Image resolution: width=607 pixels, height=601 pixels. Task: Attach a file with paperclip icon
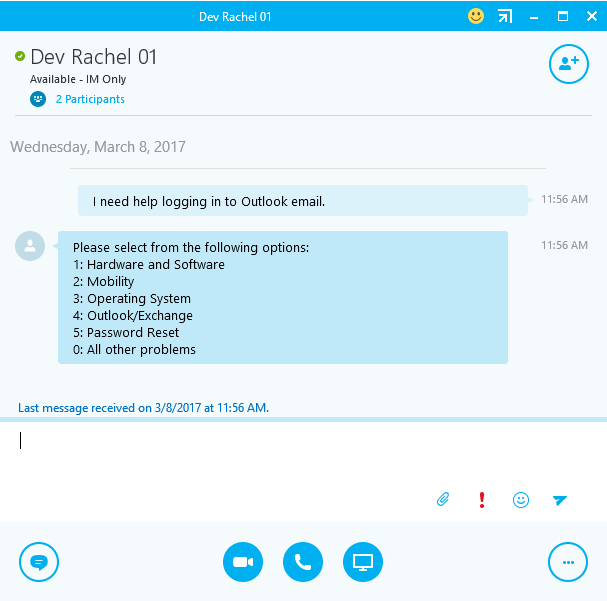pos(443,499)
